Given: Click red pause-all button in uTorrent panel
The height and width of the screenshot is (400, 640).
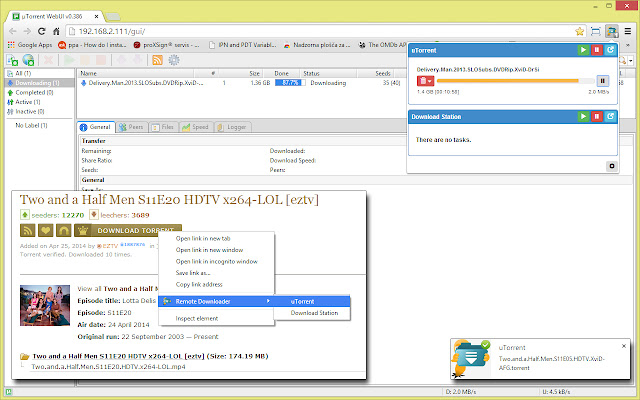Looking at the screenshot, I should (x=597, y=50).
